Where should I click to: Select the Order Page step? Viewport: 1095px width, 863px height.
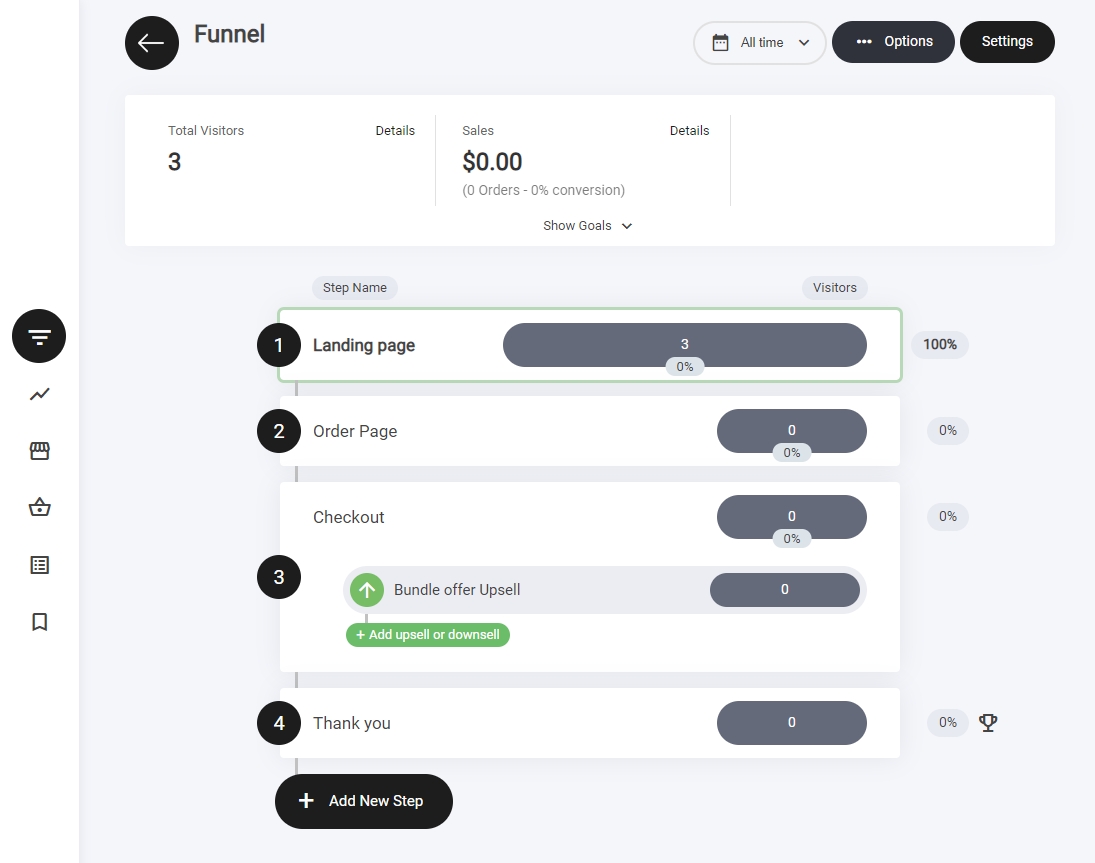coord(355,432)
